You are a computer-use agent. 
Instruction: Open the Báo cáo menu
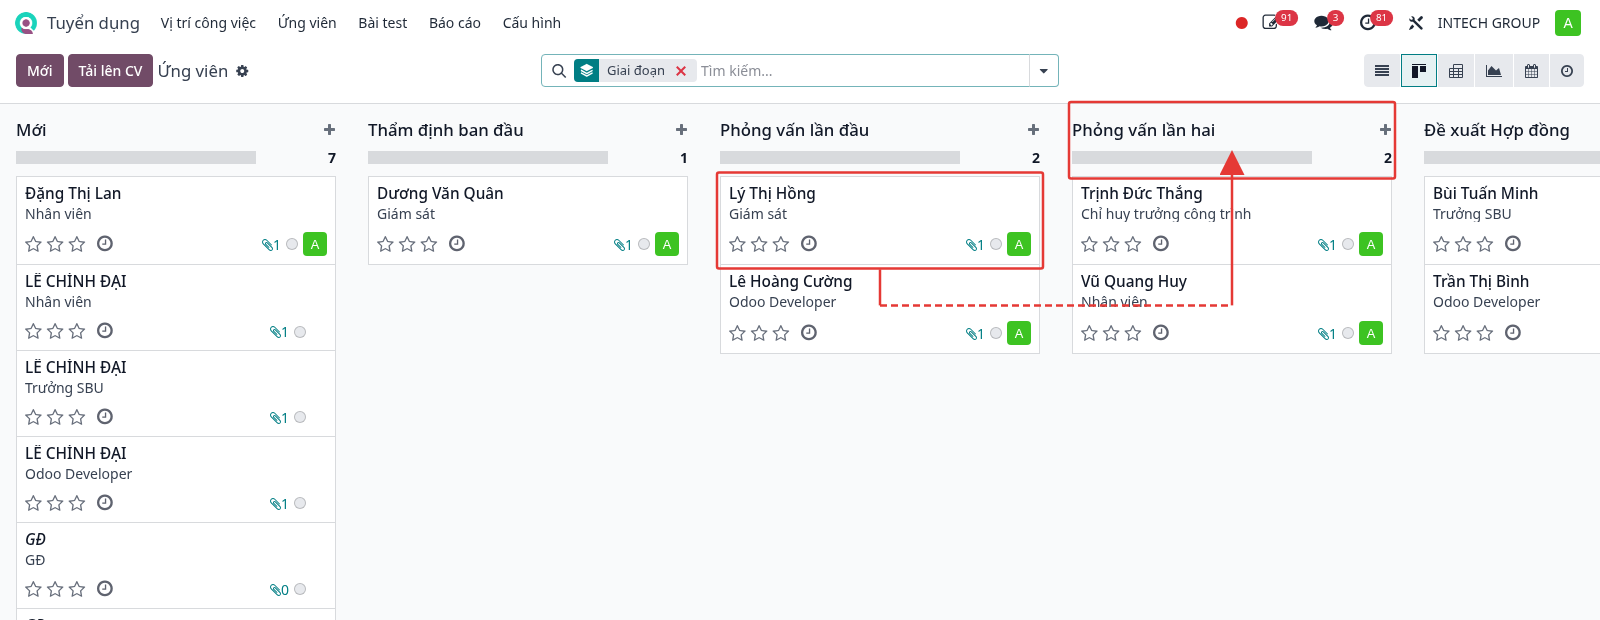click(x=455, y=23)
